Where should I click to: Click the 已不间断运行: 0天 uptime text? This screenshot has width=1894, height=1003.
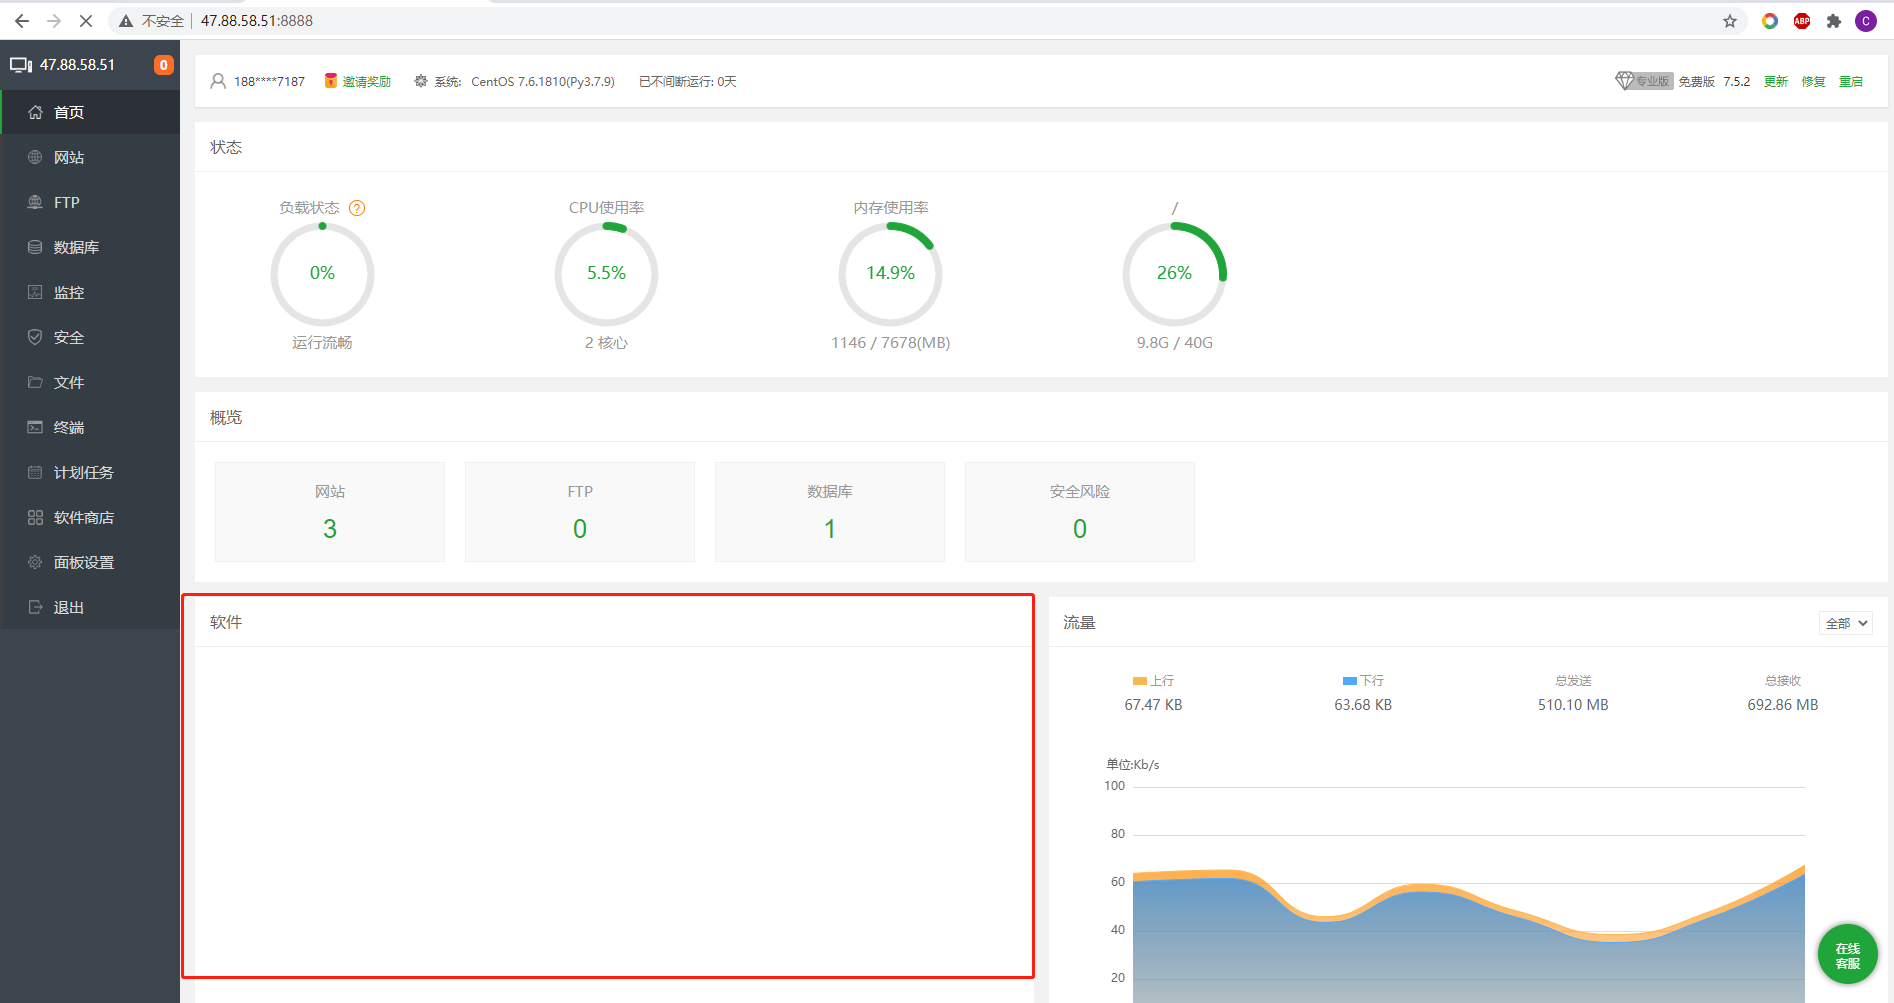pyautogui.click(x=688, y=81)
